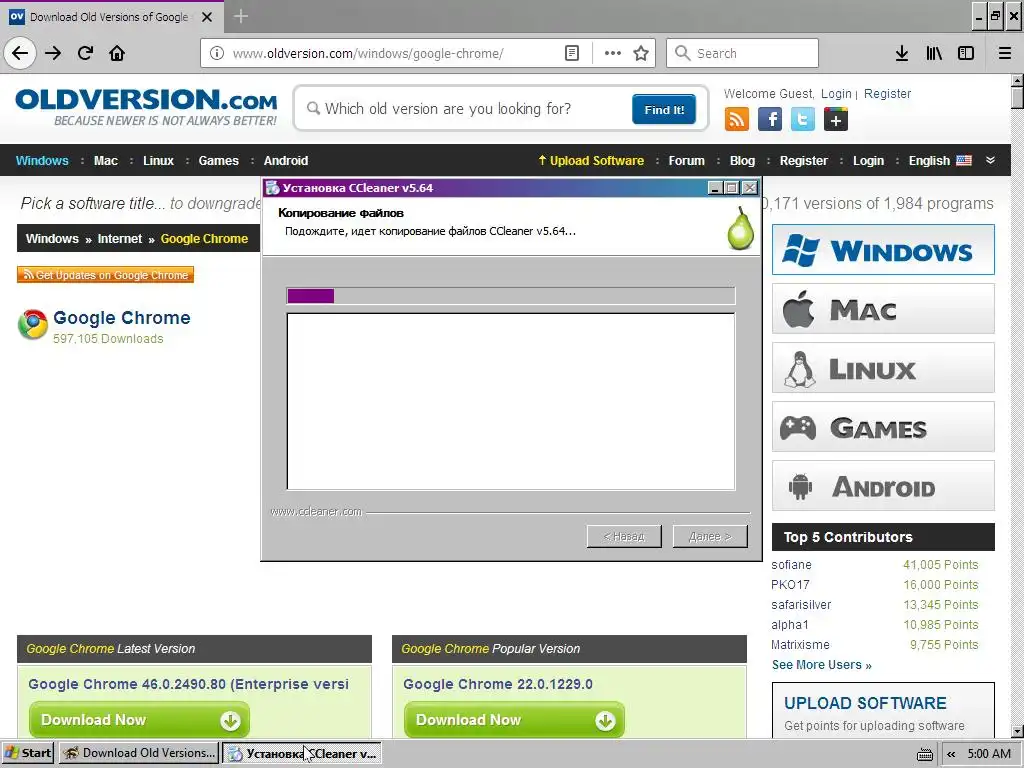Open the Google Chrome title link
The image size is (1024, 768).
[122, 318]
